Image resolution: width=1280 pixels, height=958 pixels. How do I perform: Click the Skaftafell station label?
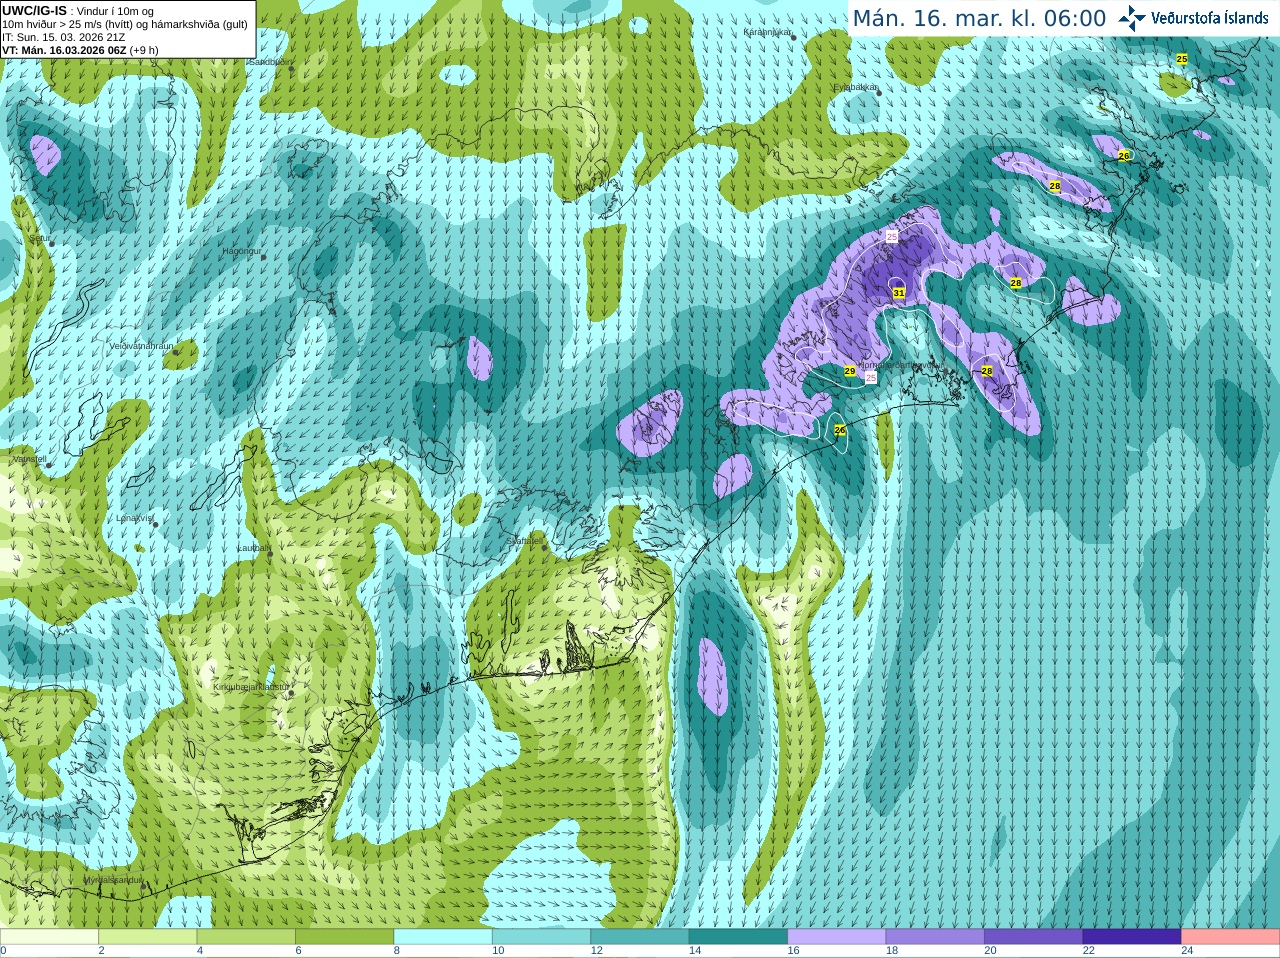pos(525,541)
